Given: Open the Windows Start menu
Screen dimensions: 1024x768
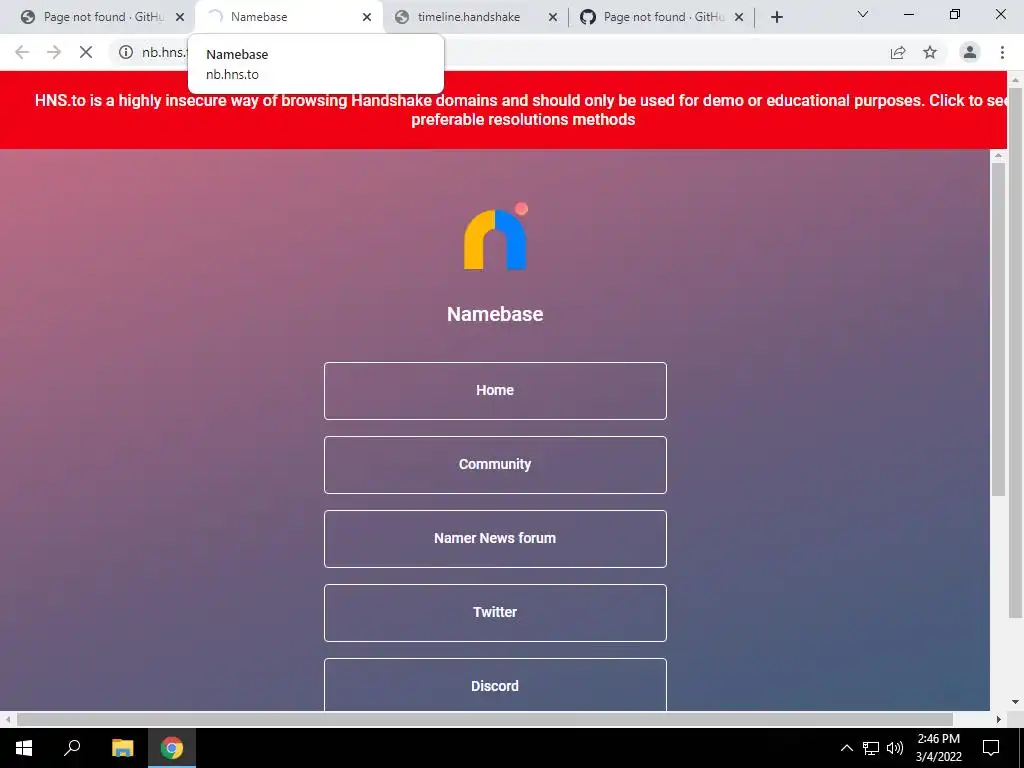Looking at the screenshot, I should click(24, 748).
